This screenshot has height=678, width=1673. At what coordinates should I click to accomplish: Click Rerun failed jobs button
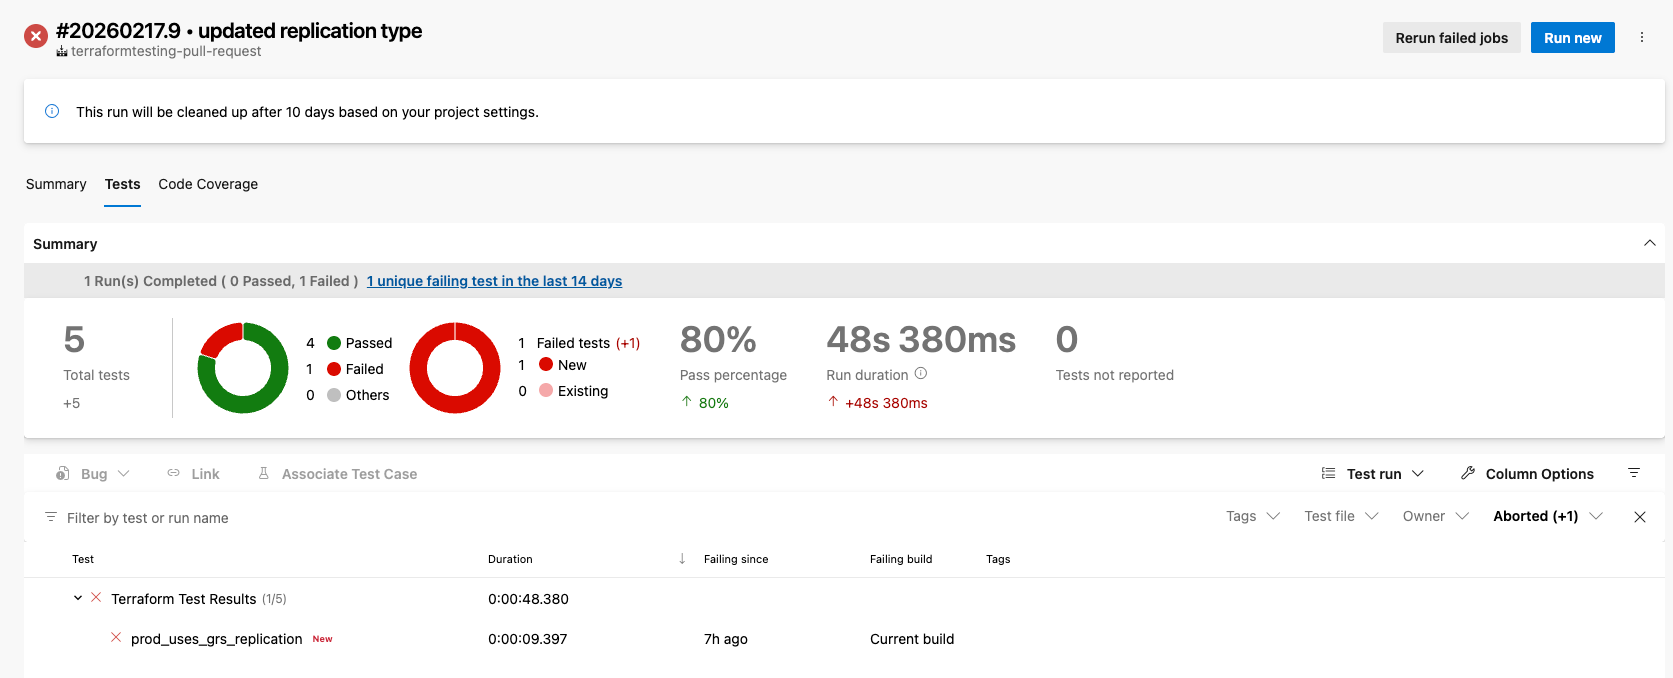1451,38
